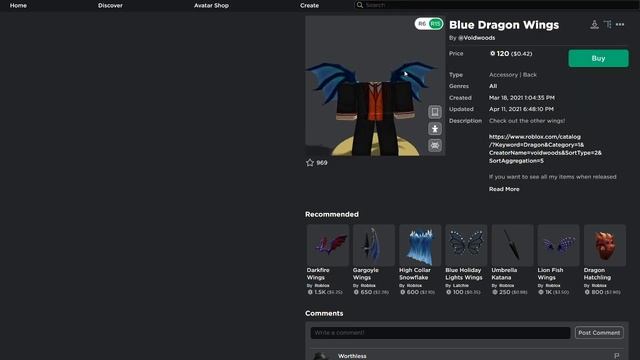The height and width of the screenshot is (360, 640).
Task: Open the Umbrella Katana thumbnail
Action: (512, 245)
